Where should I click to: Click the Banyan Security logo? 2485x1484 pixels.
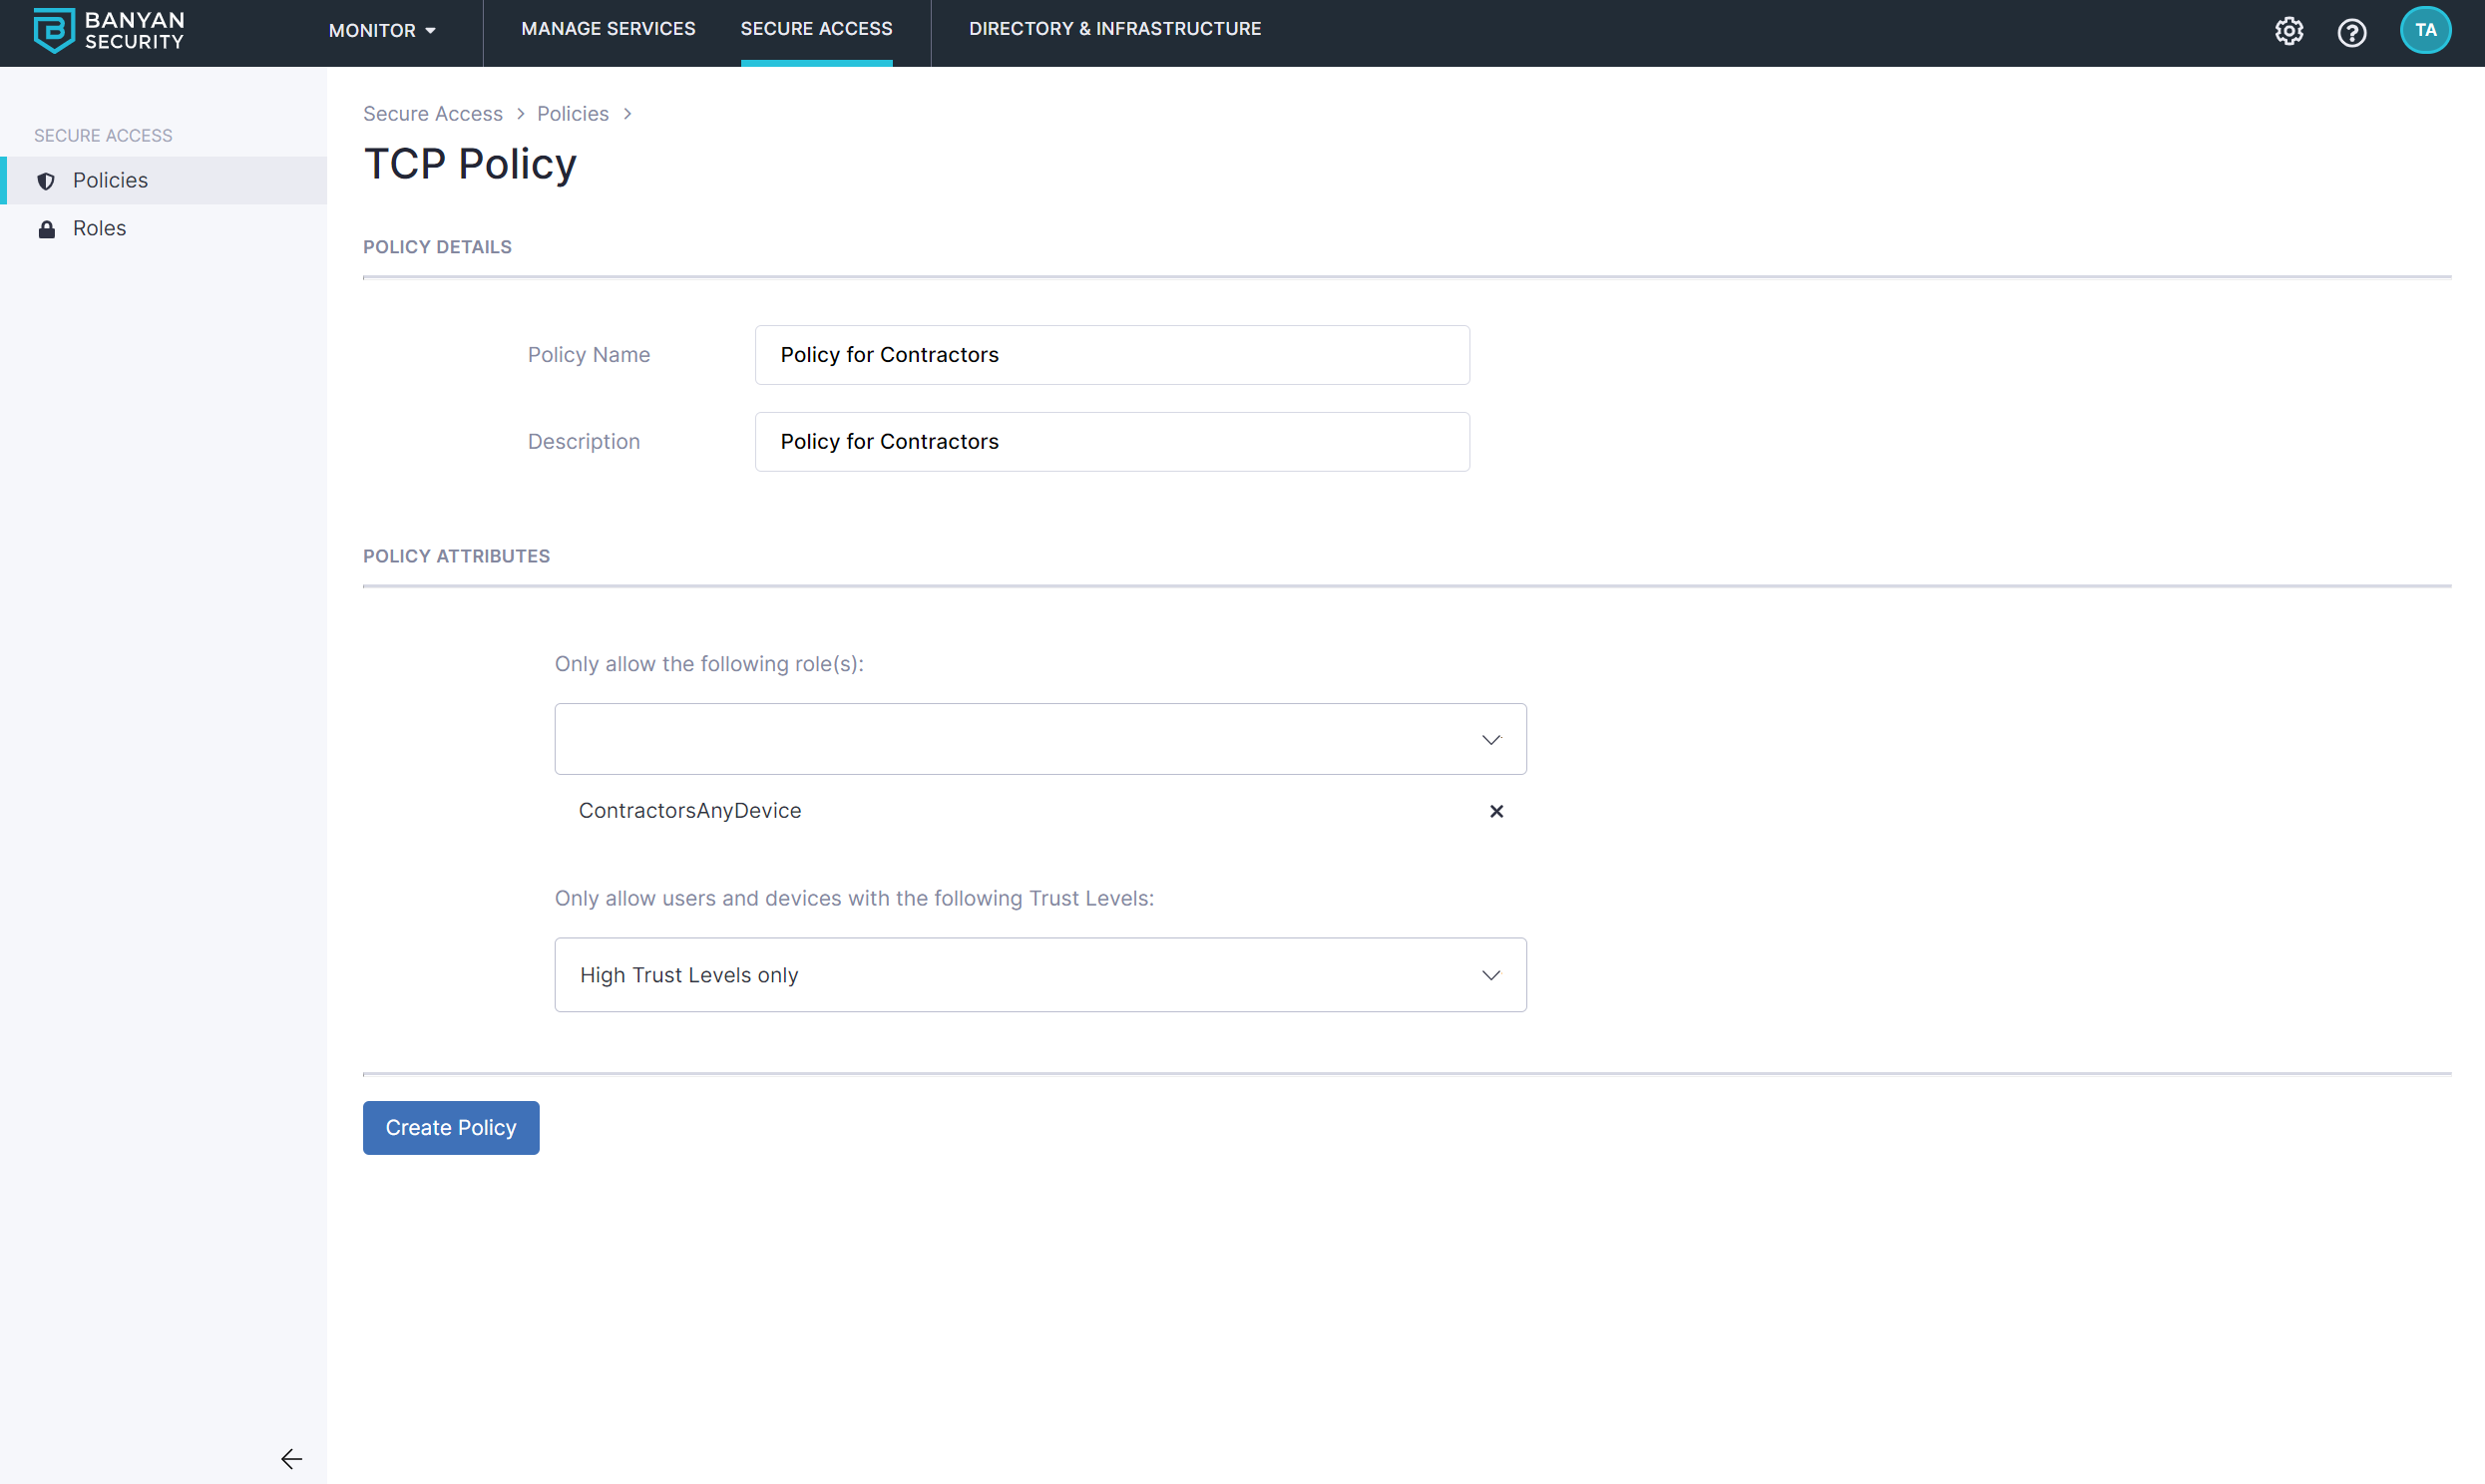pos(109,31)
